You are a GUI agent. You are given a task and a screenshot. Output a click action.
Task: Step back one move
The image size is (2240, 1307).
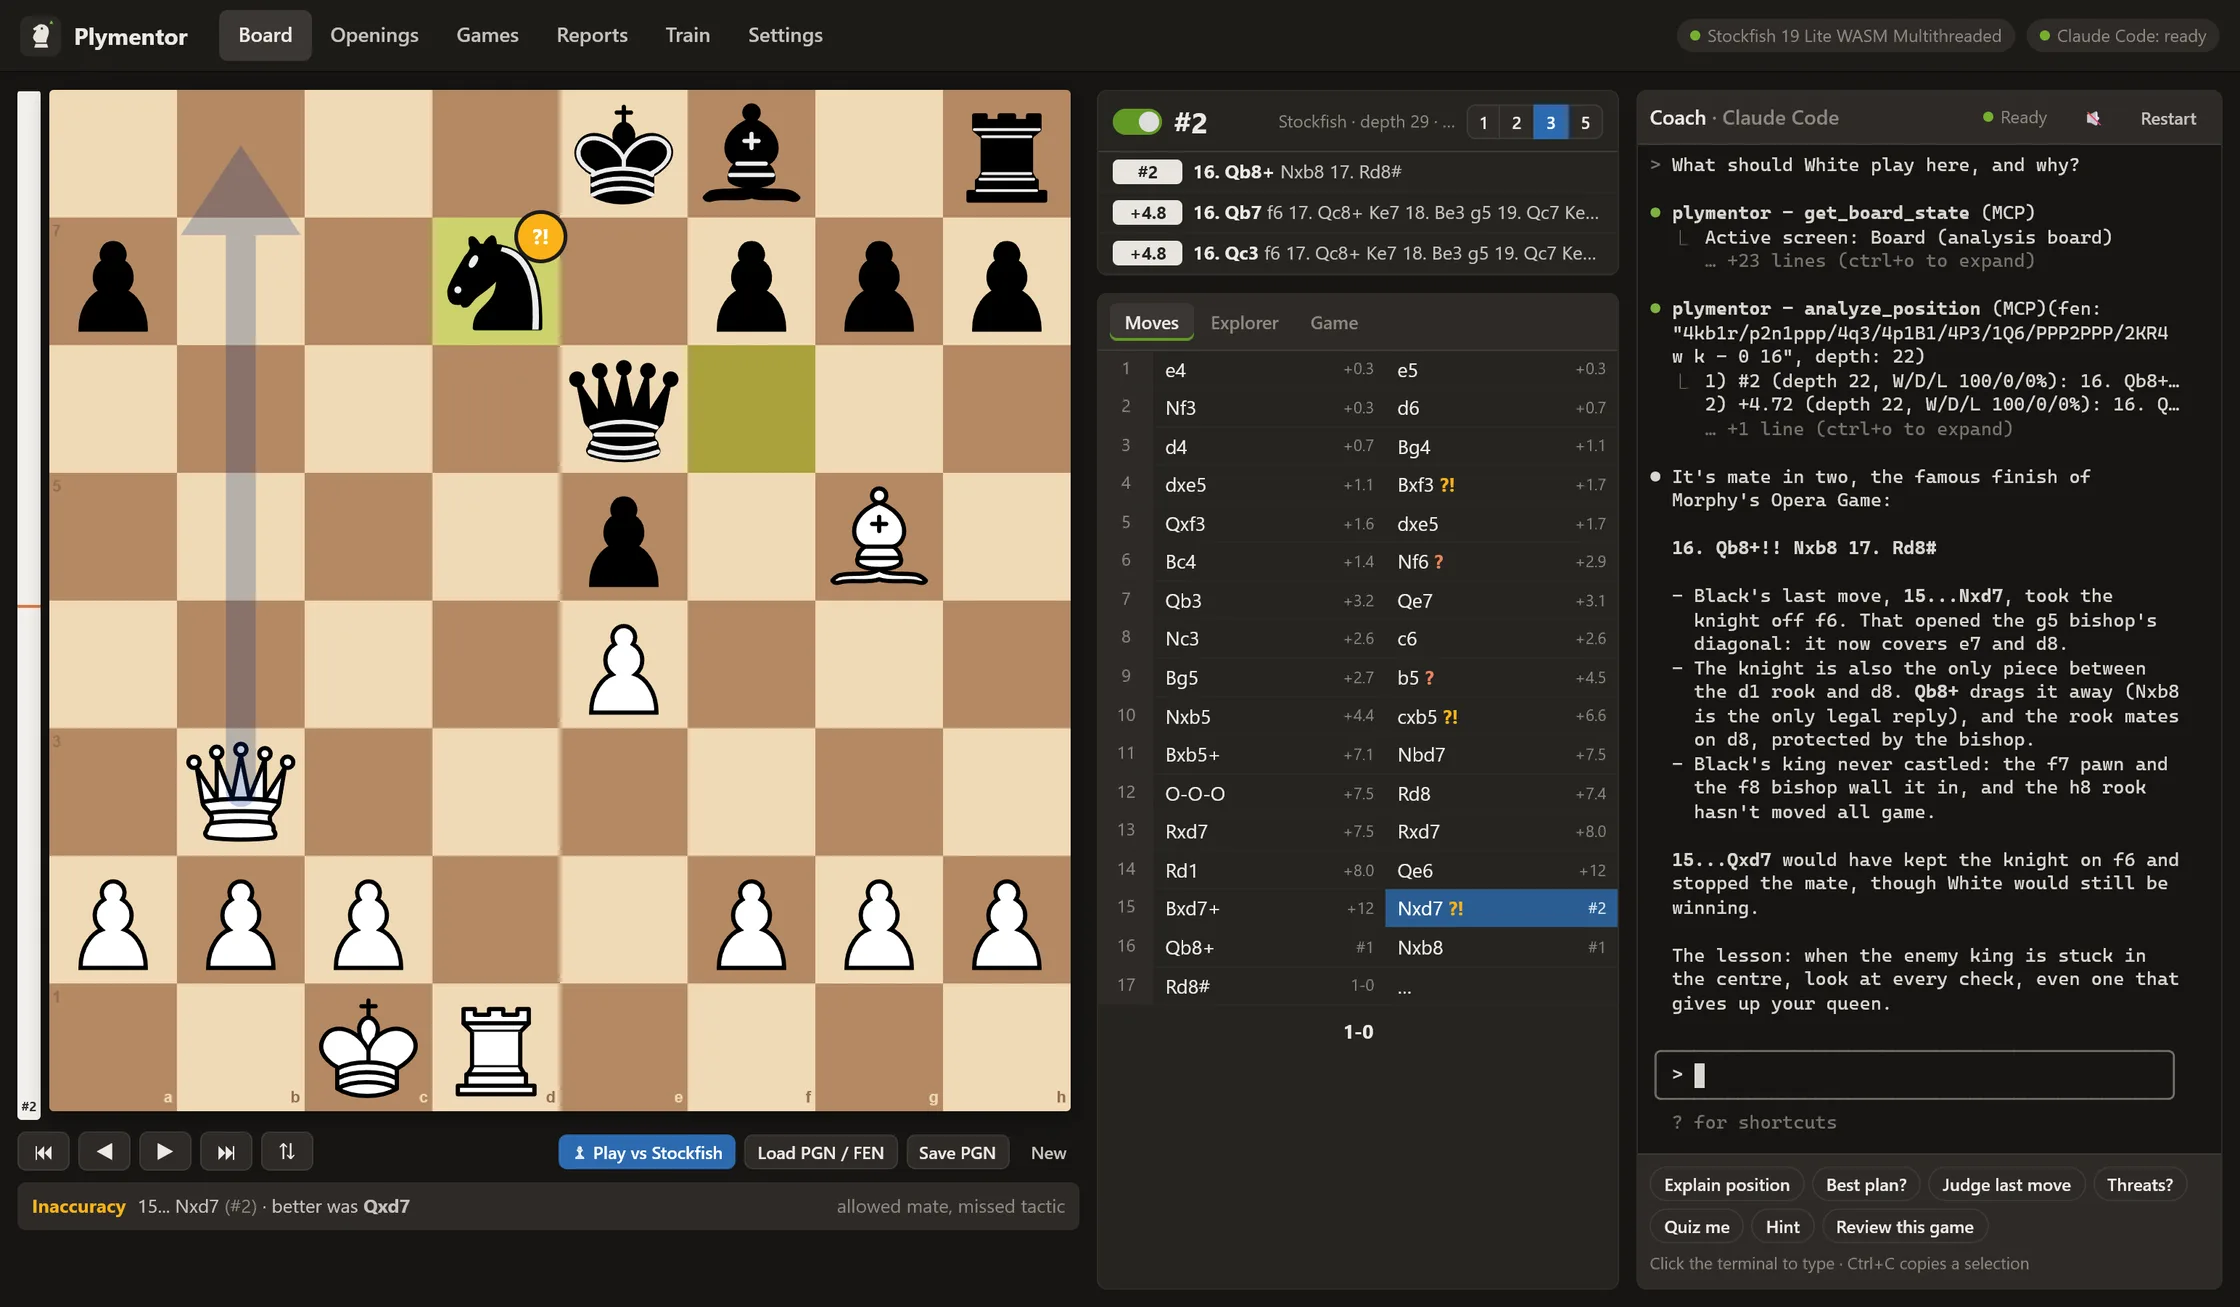[x=104, y=1152]
